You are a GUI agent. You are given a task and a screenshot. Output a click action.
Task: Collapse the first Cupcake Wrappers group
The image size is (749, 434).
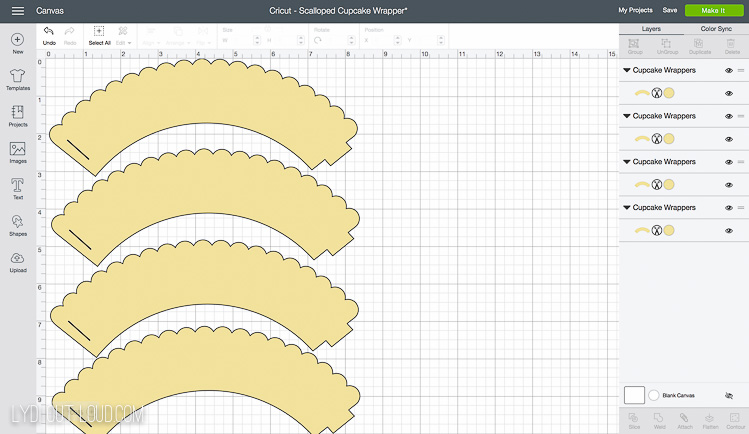point(627,70)
